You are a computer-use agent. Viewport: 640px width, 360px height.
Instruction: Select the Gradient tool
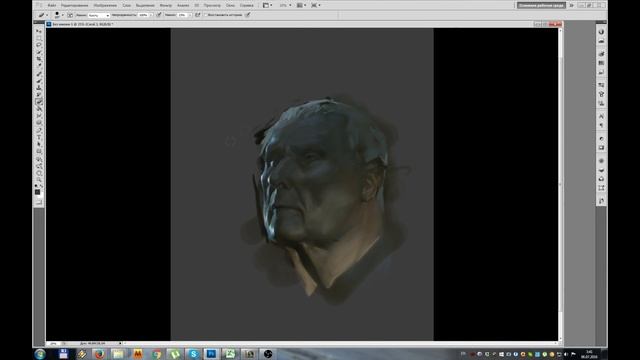[39, 109]
